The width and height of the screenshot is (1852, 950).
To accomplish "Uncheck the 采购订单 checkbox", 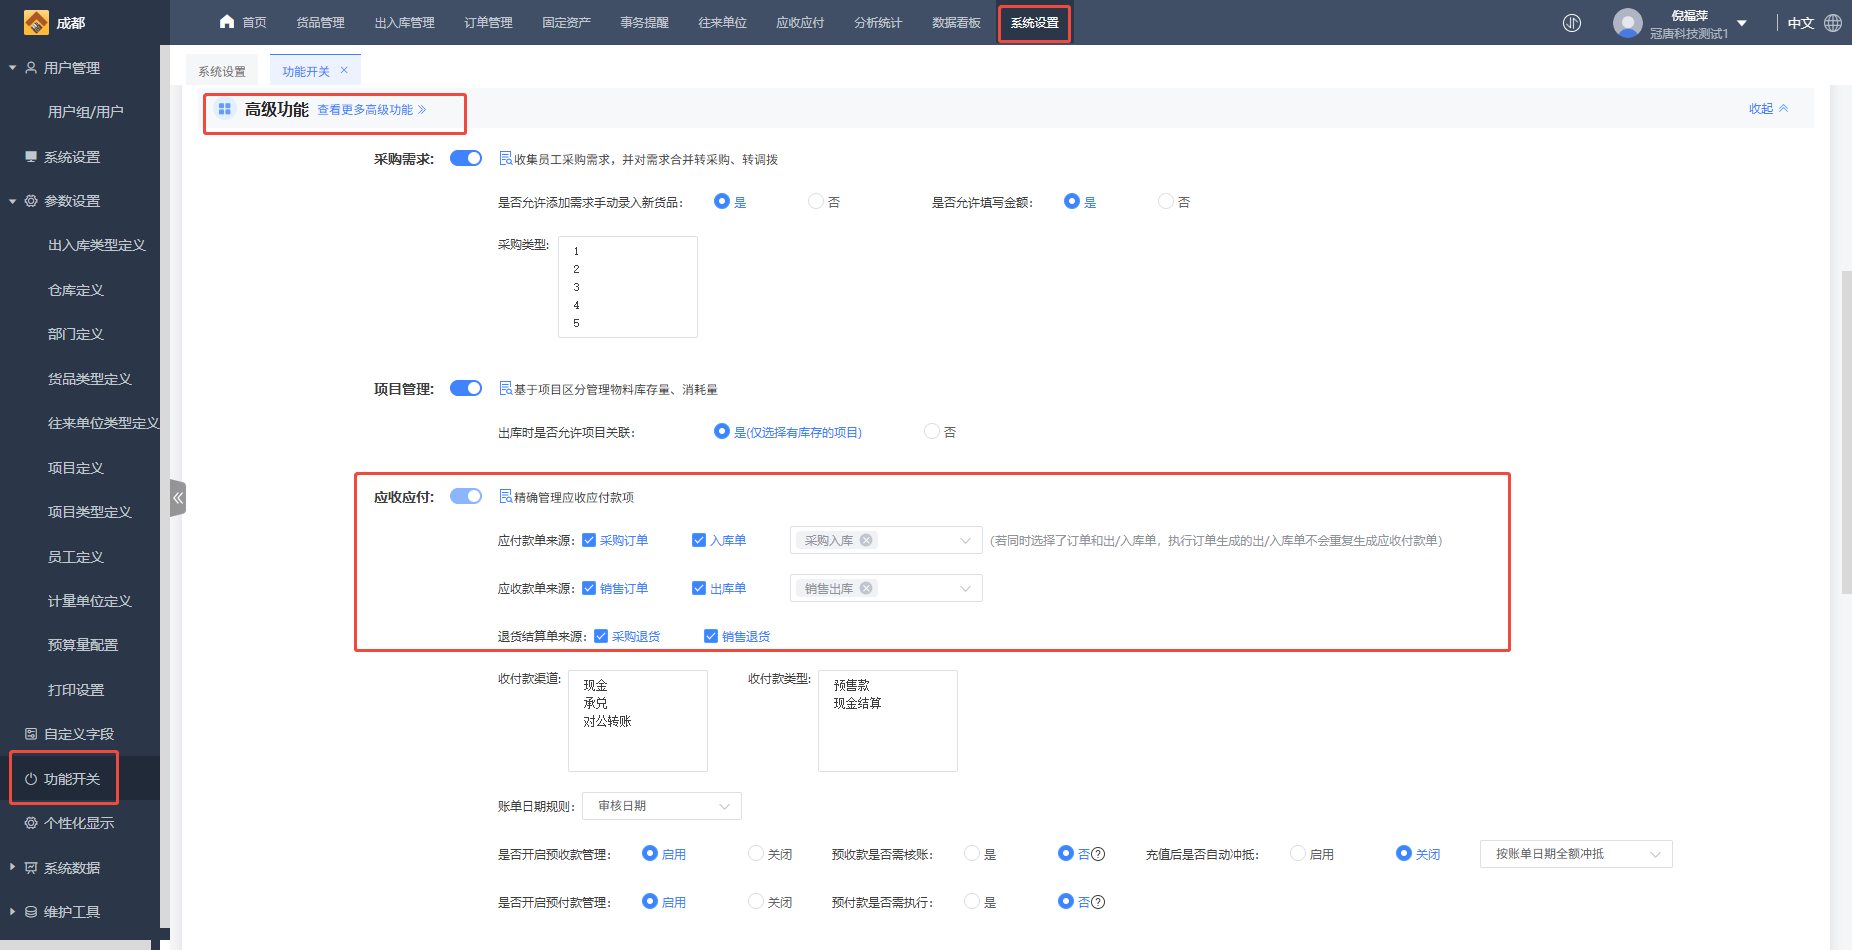I will (x=589, y=540).
